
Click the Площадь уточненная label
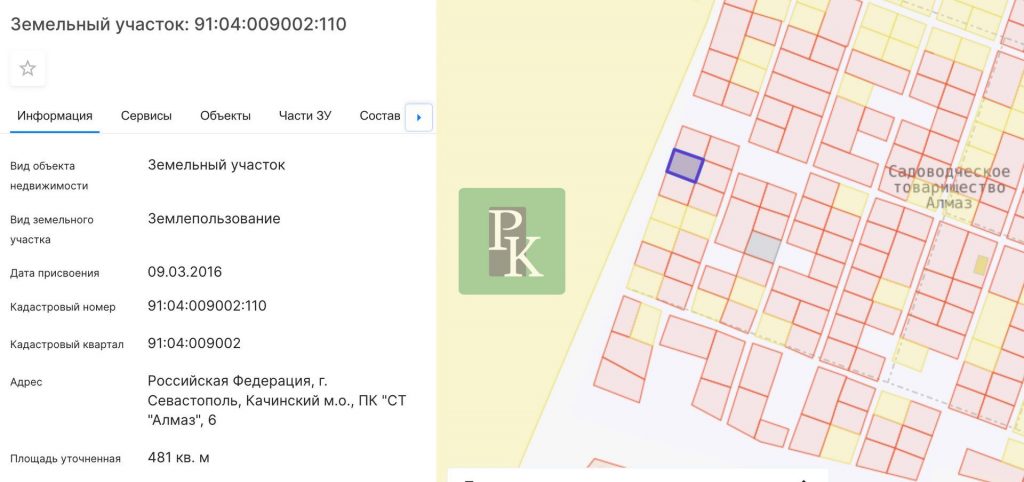coord(65,459)
